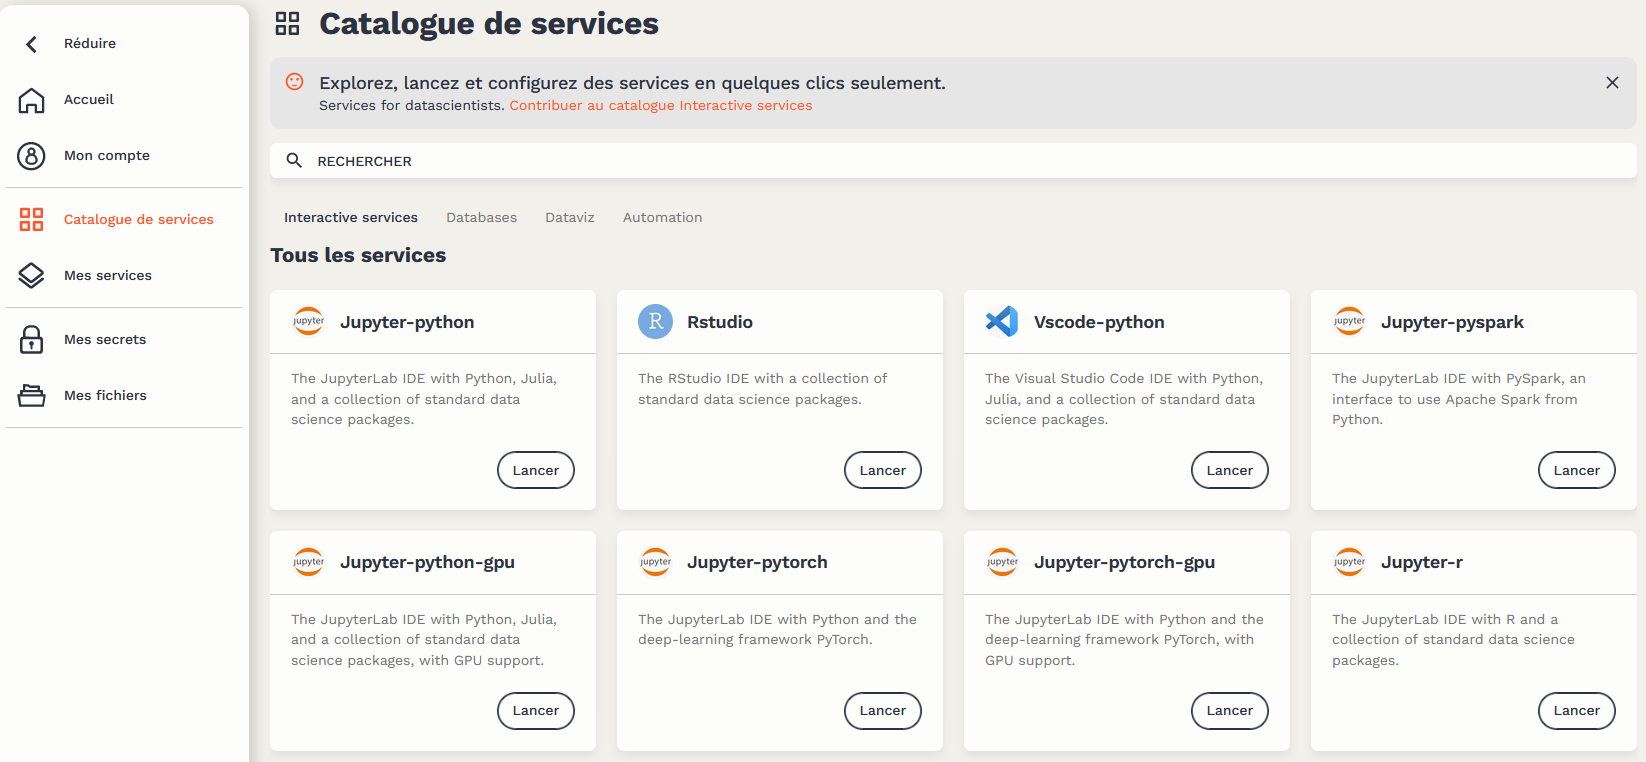Click the Mes secrets padlock icon
Viewport: 1646px width, 762px height.
point(32,340)
